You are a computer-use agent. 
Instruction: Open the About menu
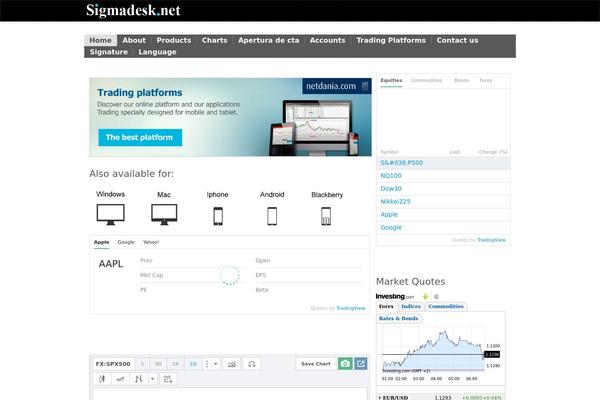134,40
